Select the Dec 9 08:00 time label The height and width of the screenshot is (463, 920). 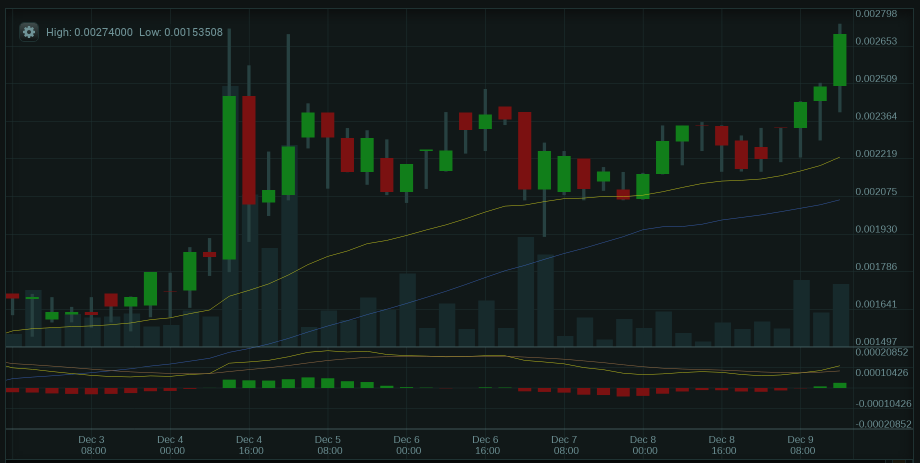point(801,445)
